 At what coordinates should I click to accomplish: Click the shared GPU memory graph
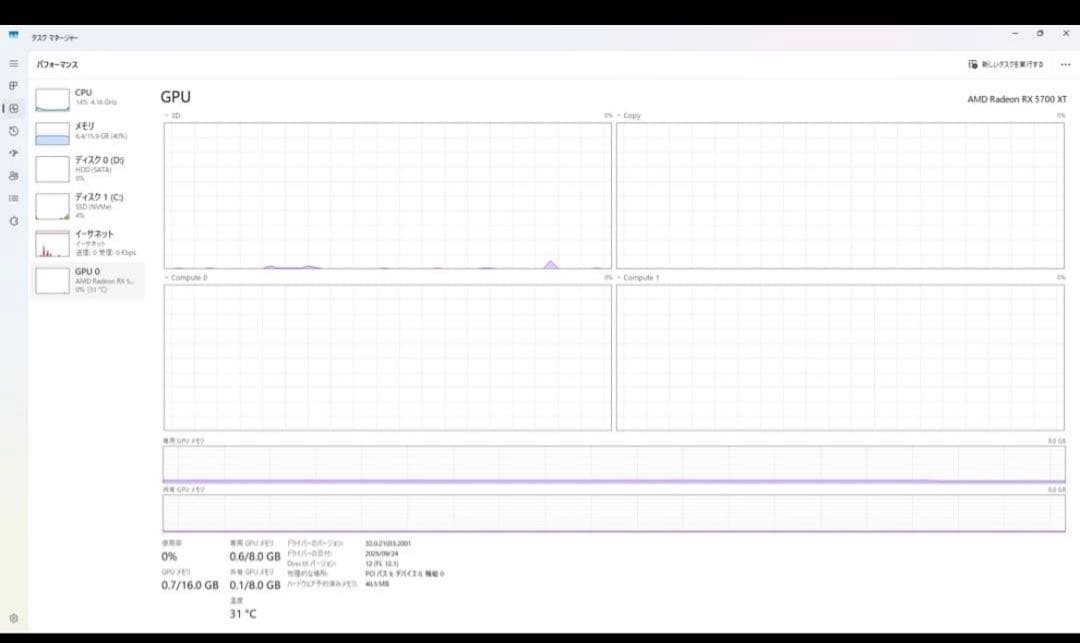(x=614, y=513)
